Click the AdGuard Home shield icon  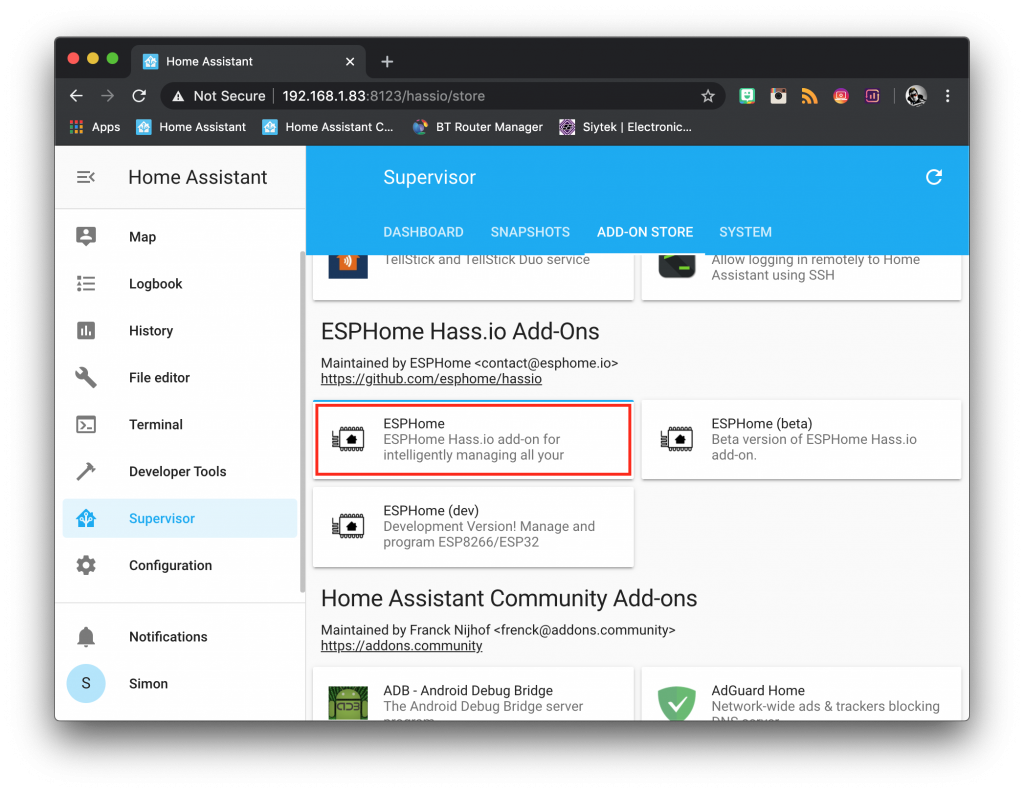tap(677, 703)
